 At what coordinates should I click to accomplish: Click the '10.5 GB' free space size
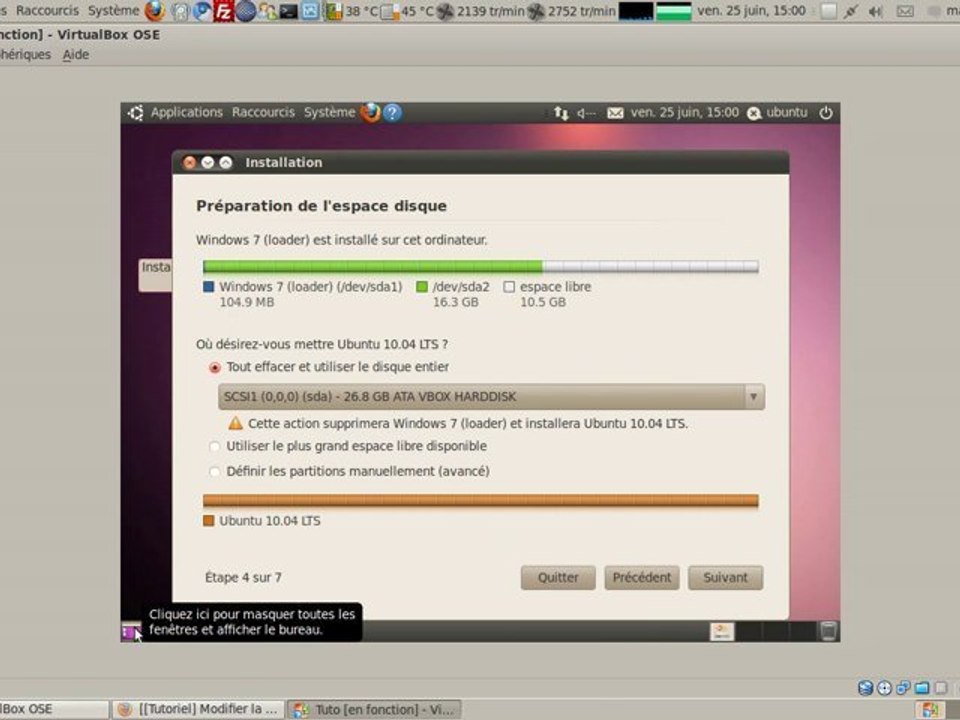click(x=543, y=302)
